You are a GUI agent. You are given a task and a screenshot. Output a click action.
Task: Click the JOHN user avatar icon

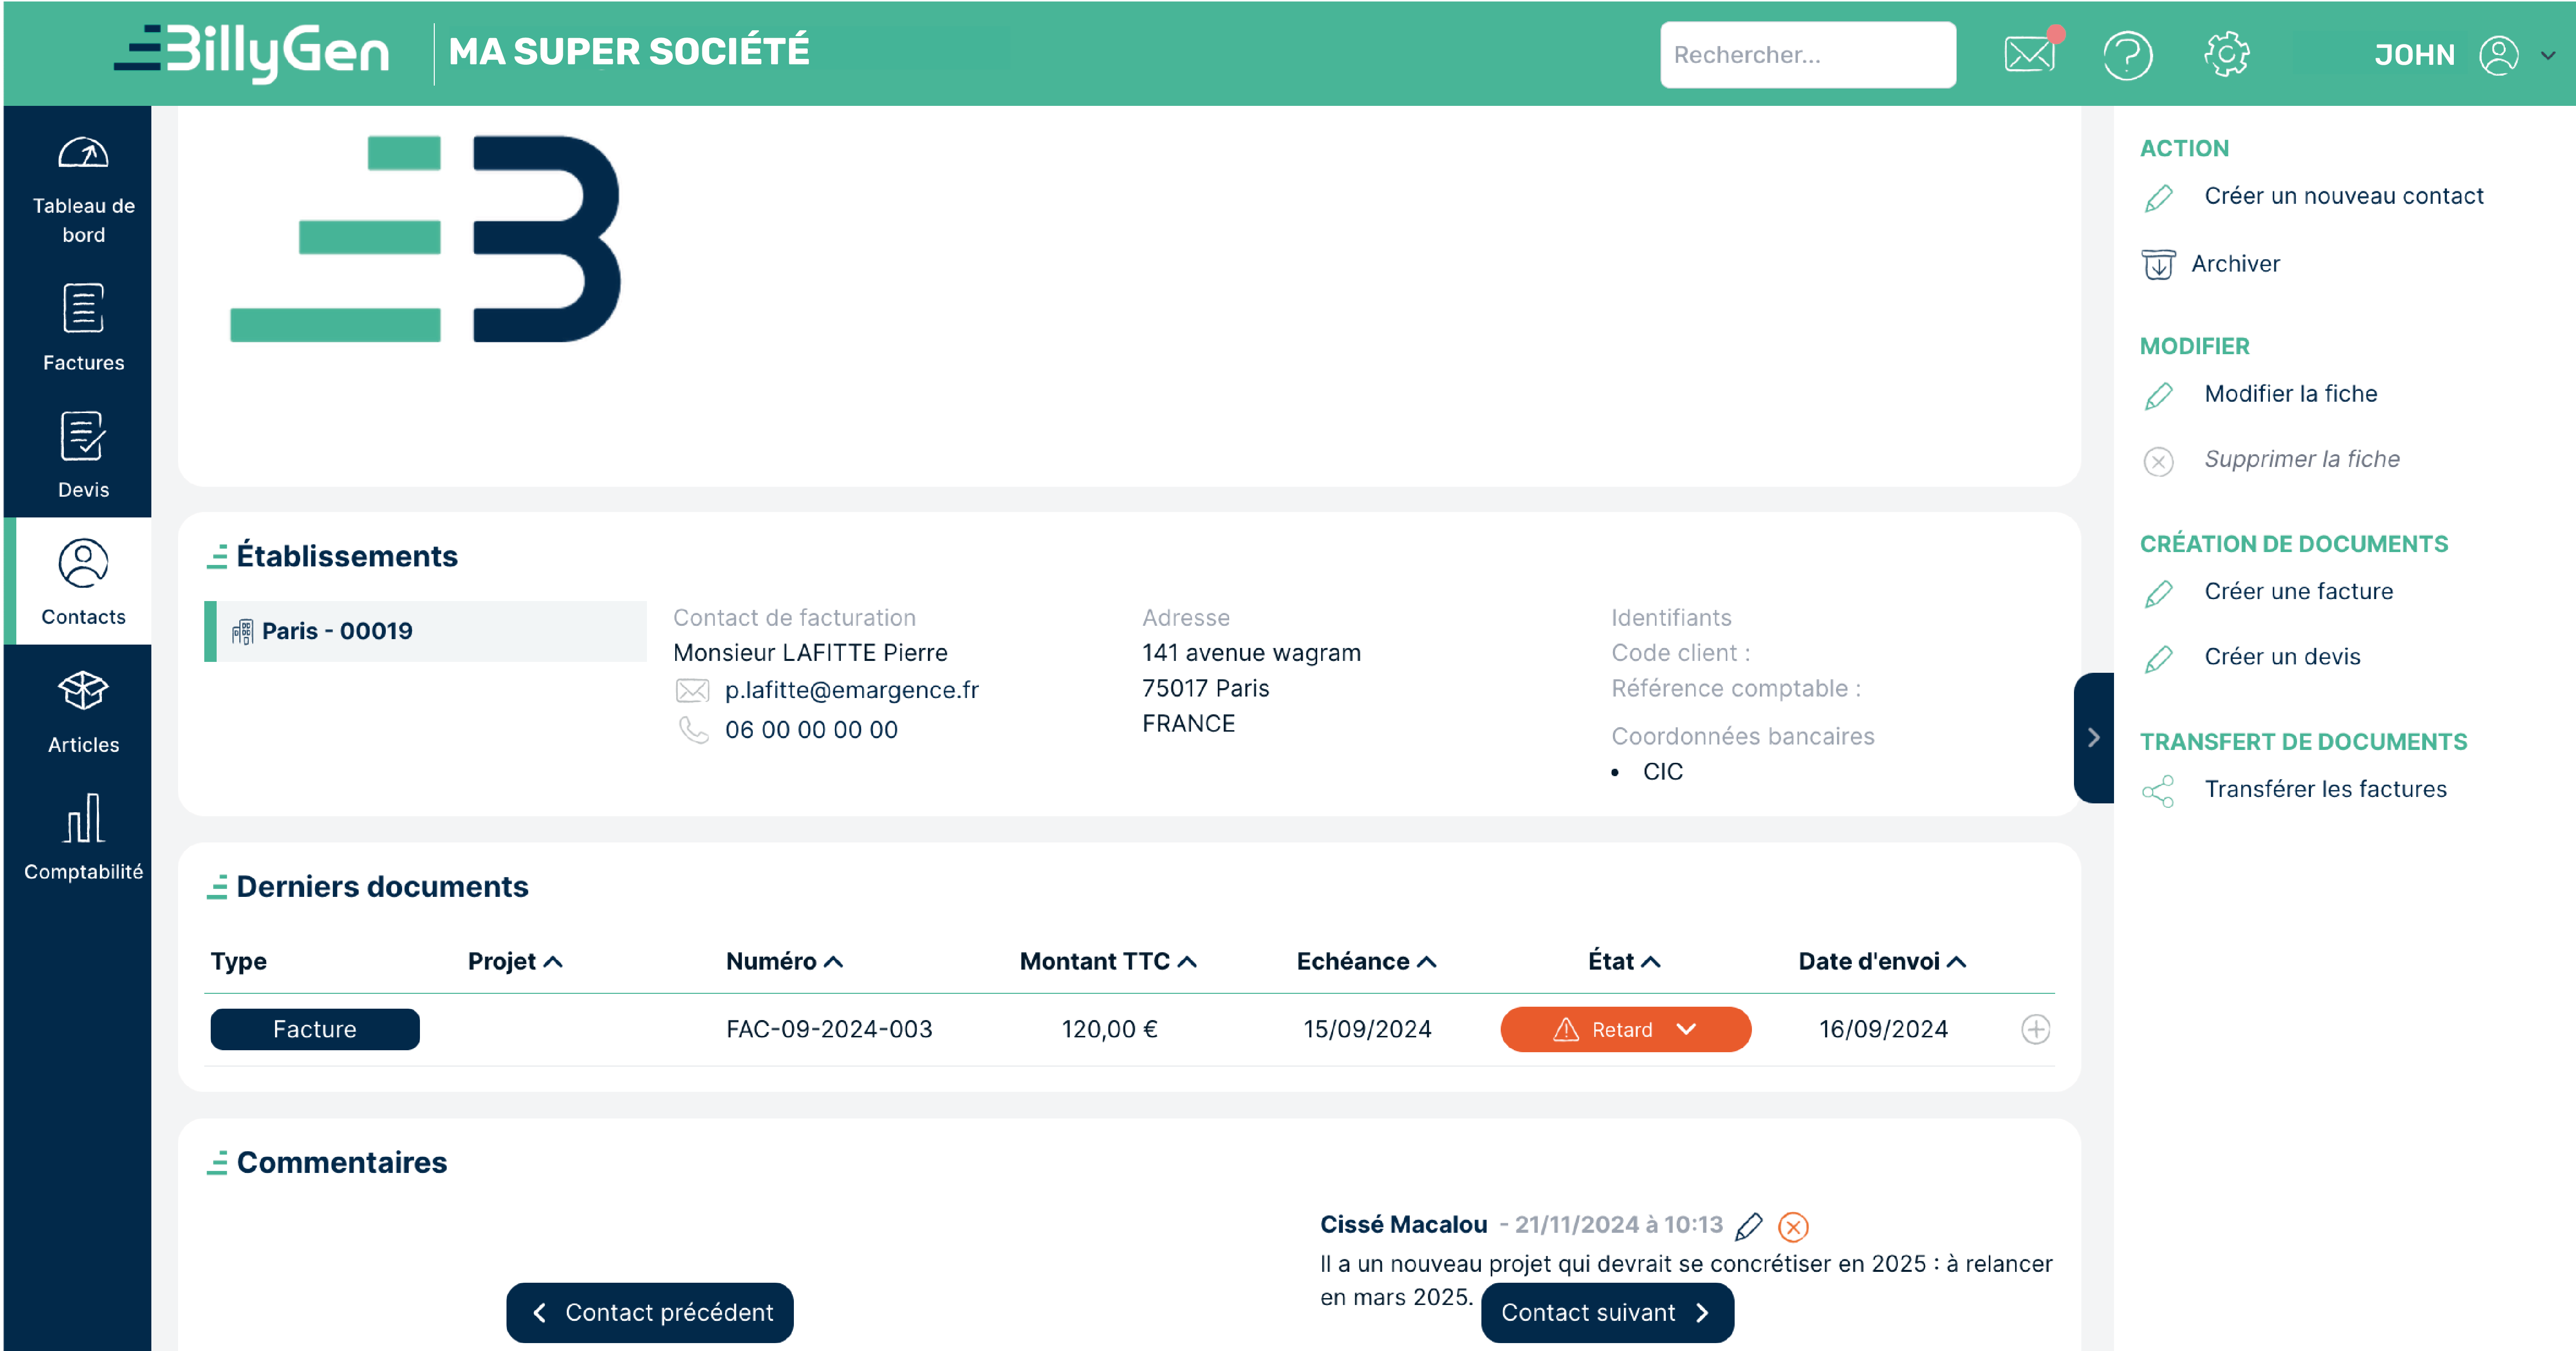click(x=2498, y=54)
